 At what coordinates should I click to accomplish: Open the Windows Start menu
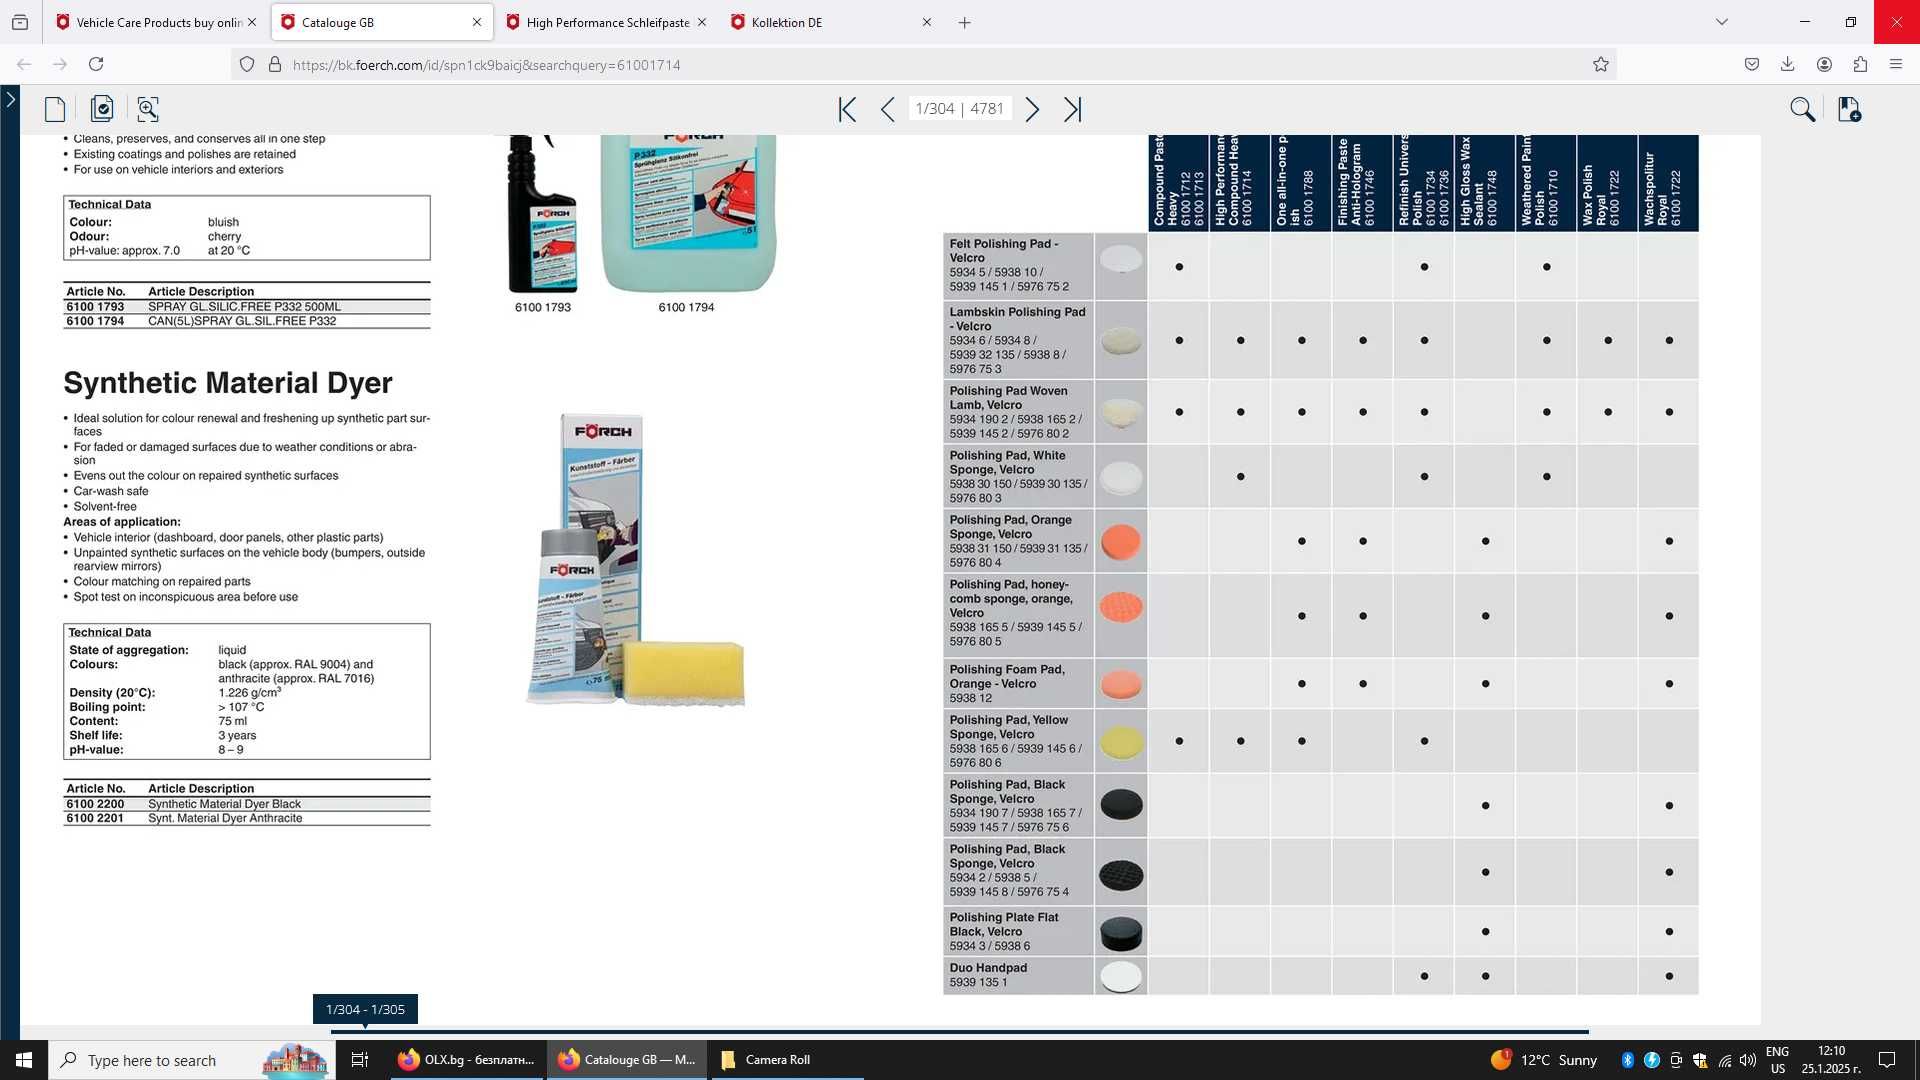pyautogui.click(x=24, y=1060)
